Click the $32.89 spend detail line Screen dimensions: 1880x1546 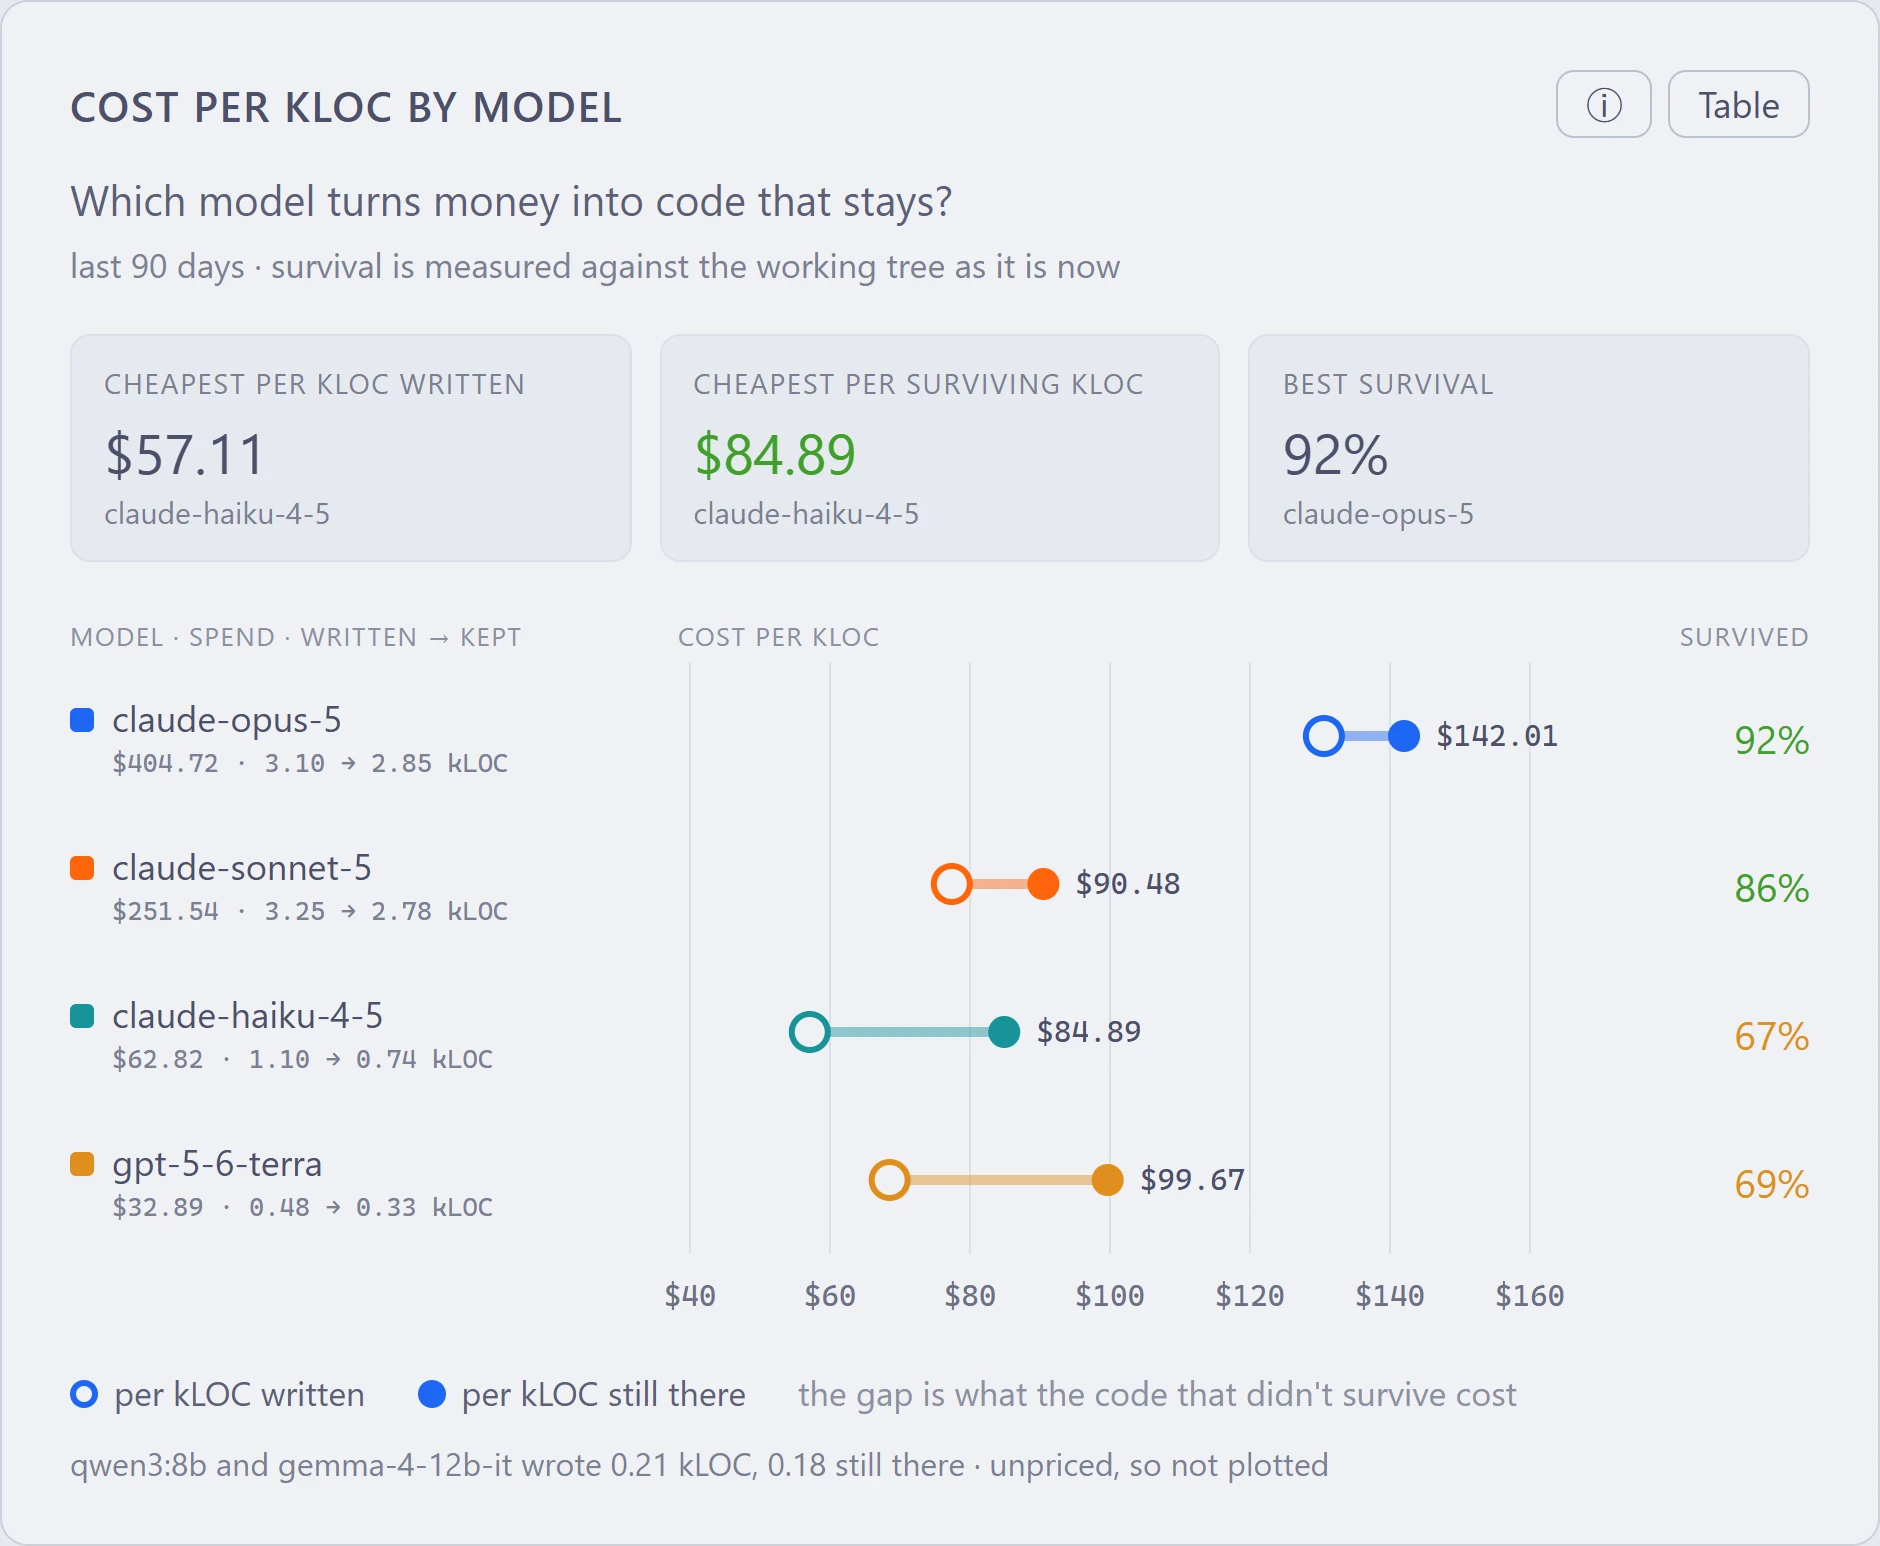coord(302,1208)
